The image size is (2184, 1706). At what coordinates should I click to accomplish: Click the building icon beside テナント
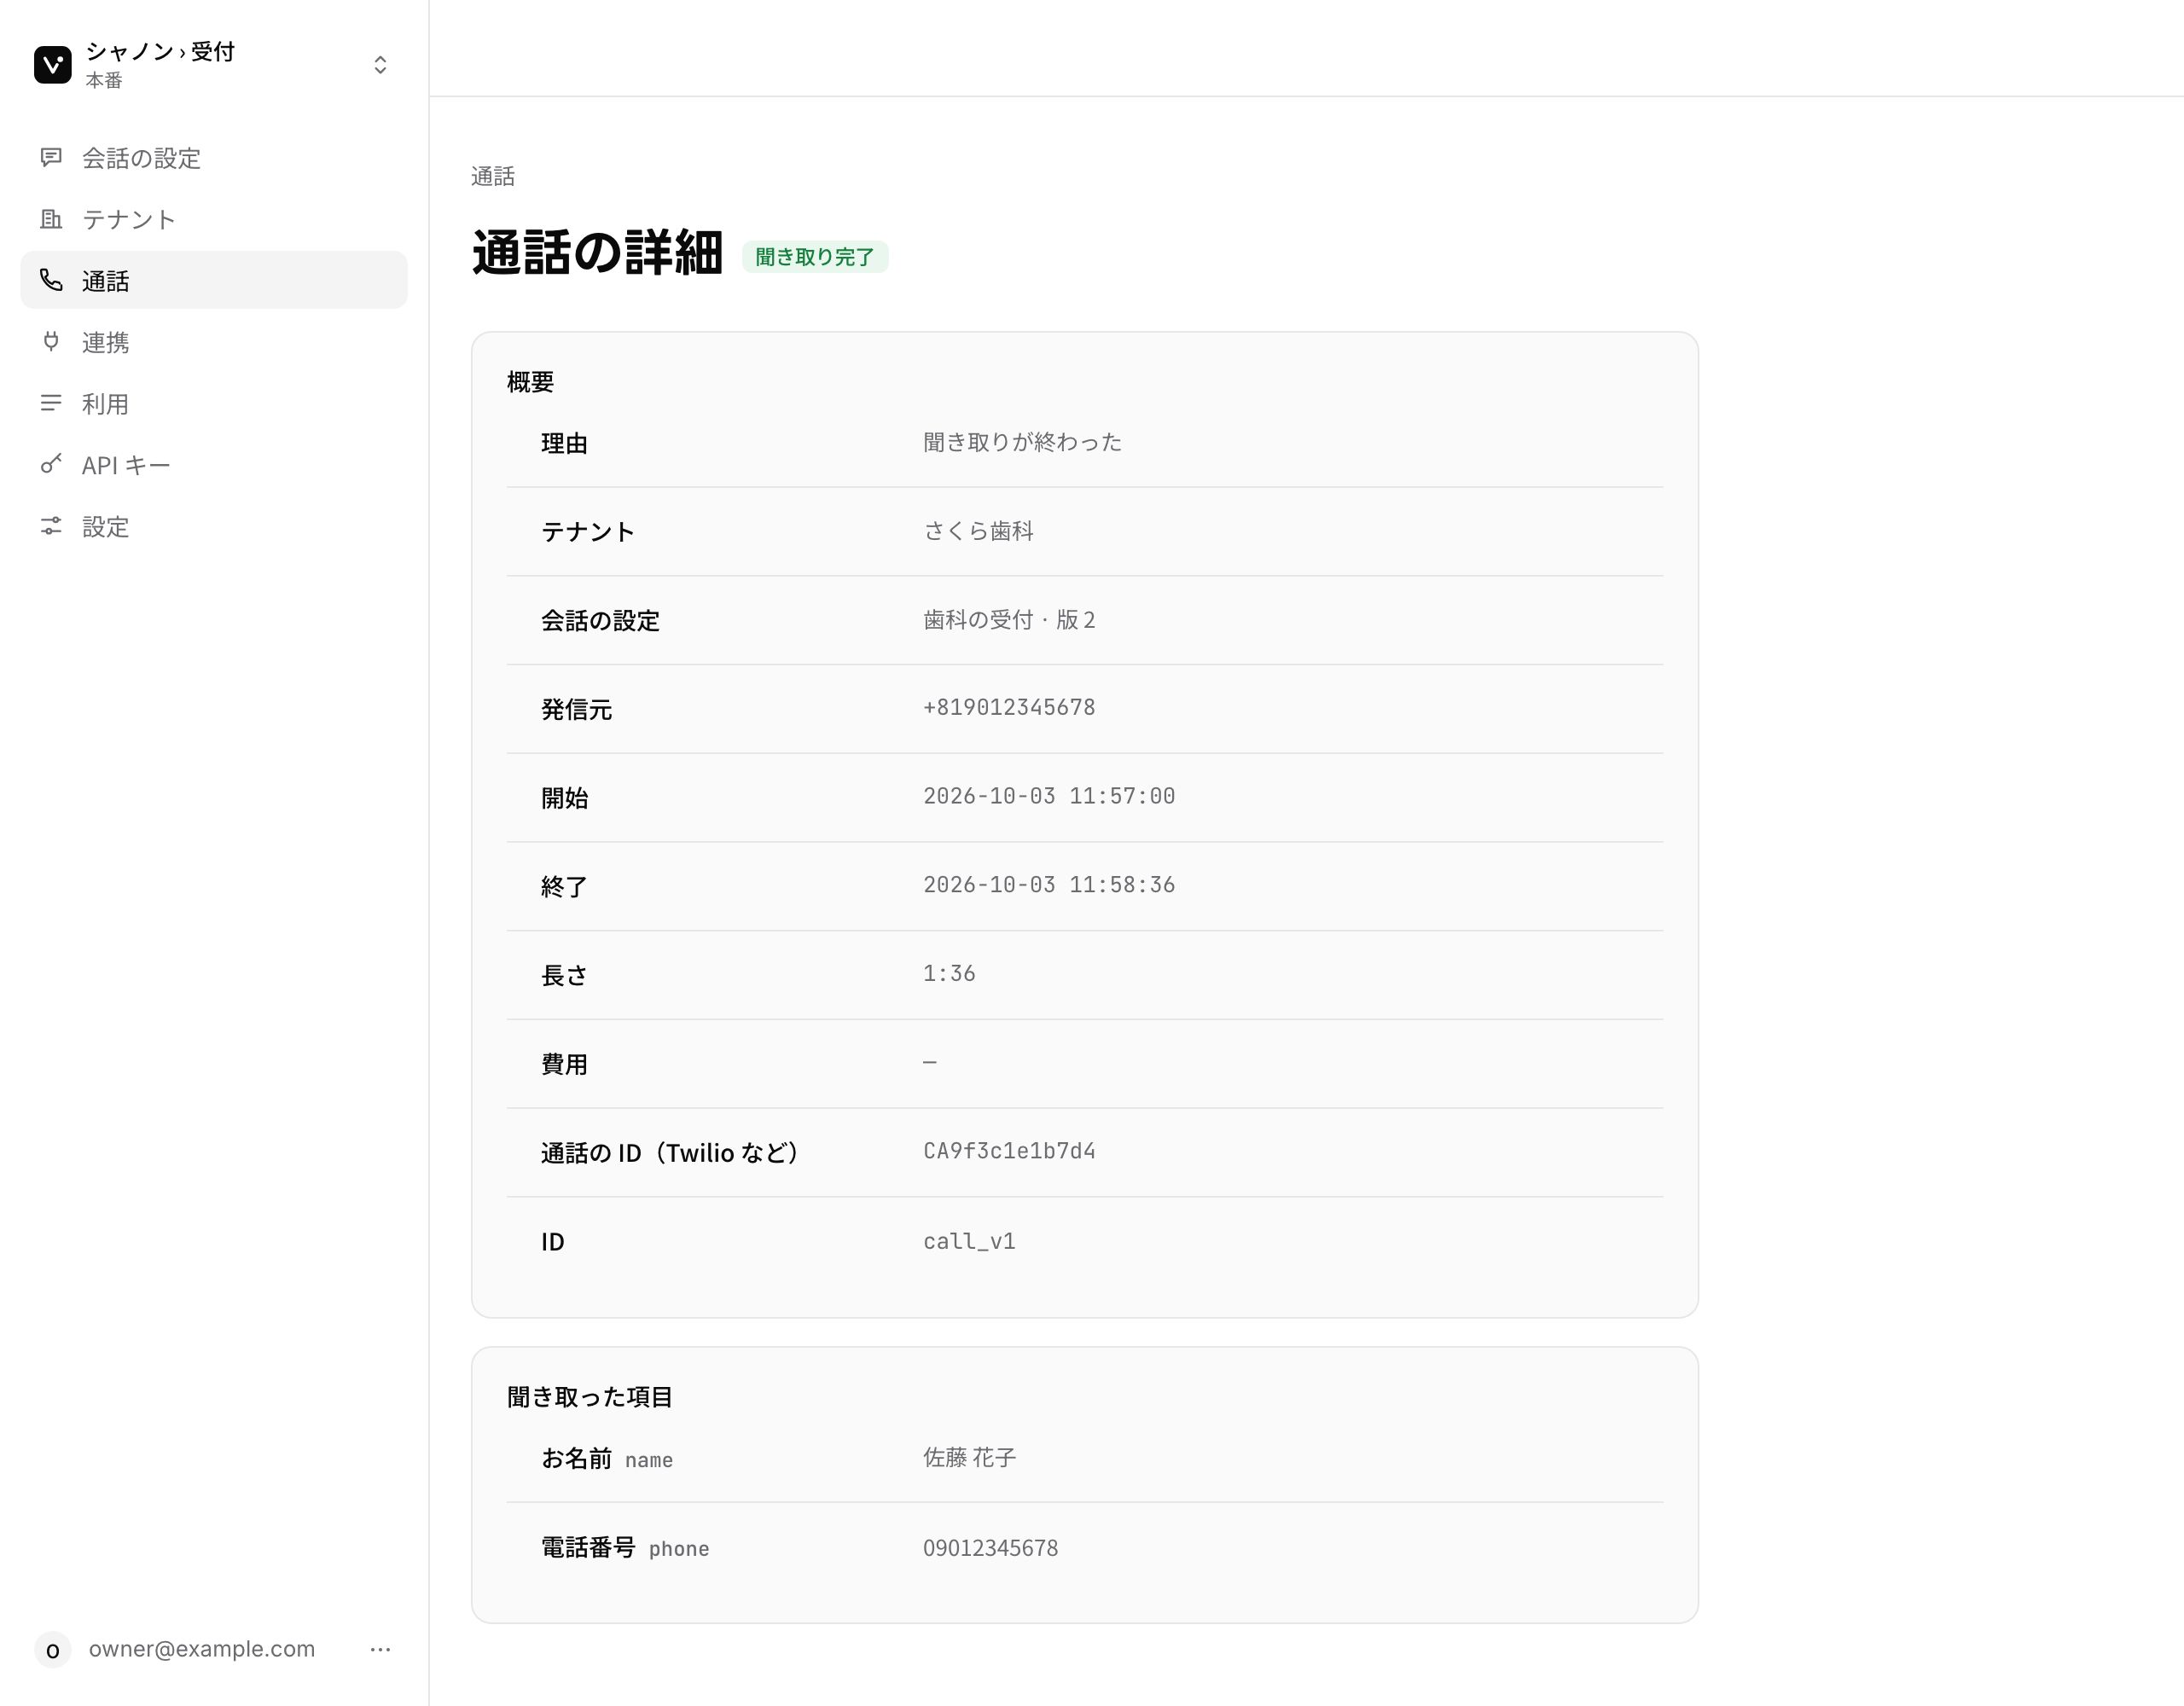51,219
